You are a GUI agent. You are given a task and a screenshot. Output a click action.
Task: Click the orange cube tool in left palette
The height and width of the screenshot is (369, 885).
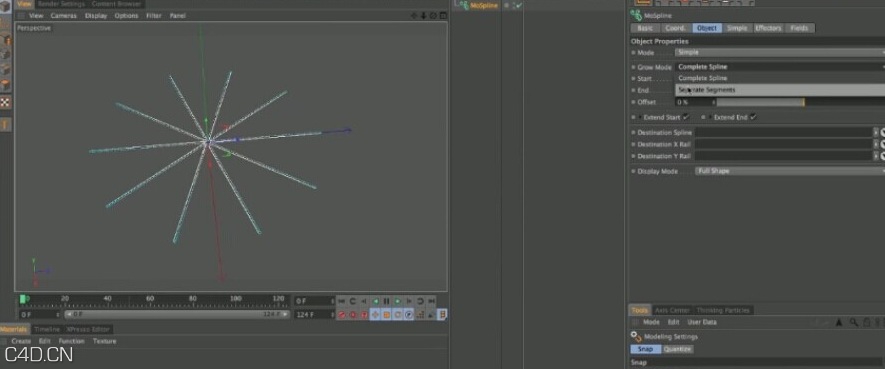(x=5, y=86)
